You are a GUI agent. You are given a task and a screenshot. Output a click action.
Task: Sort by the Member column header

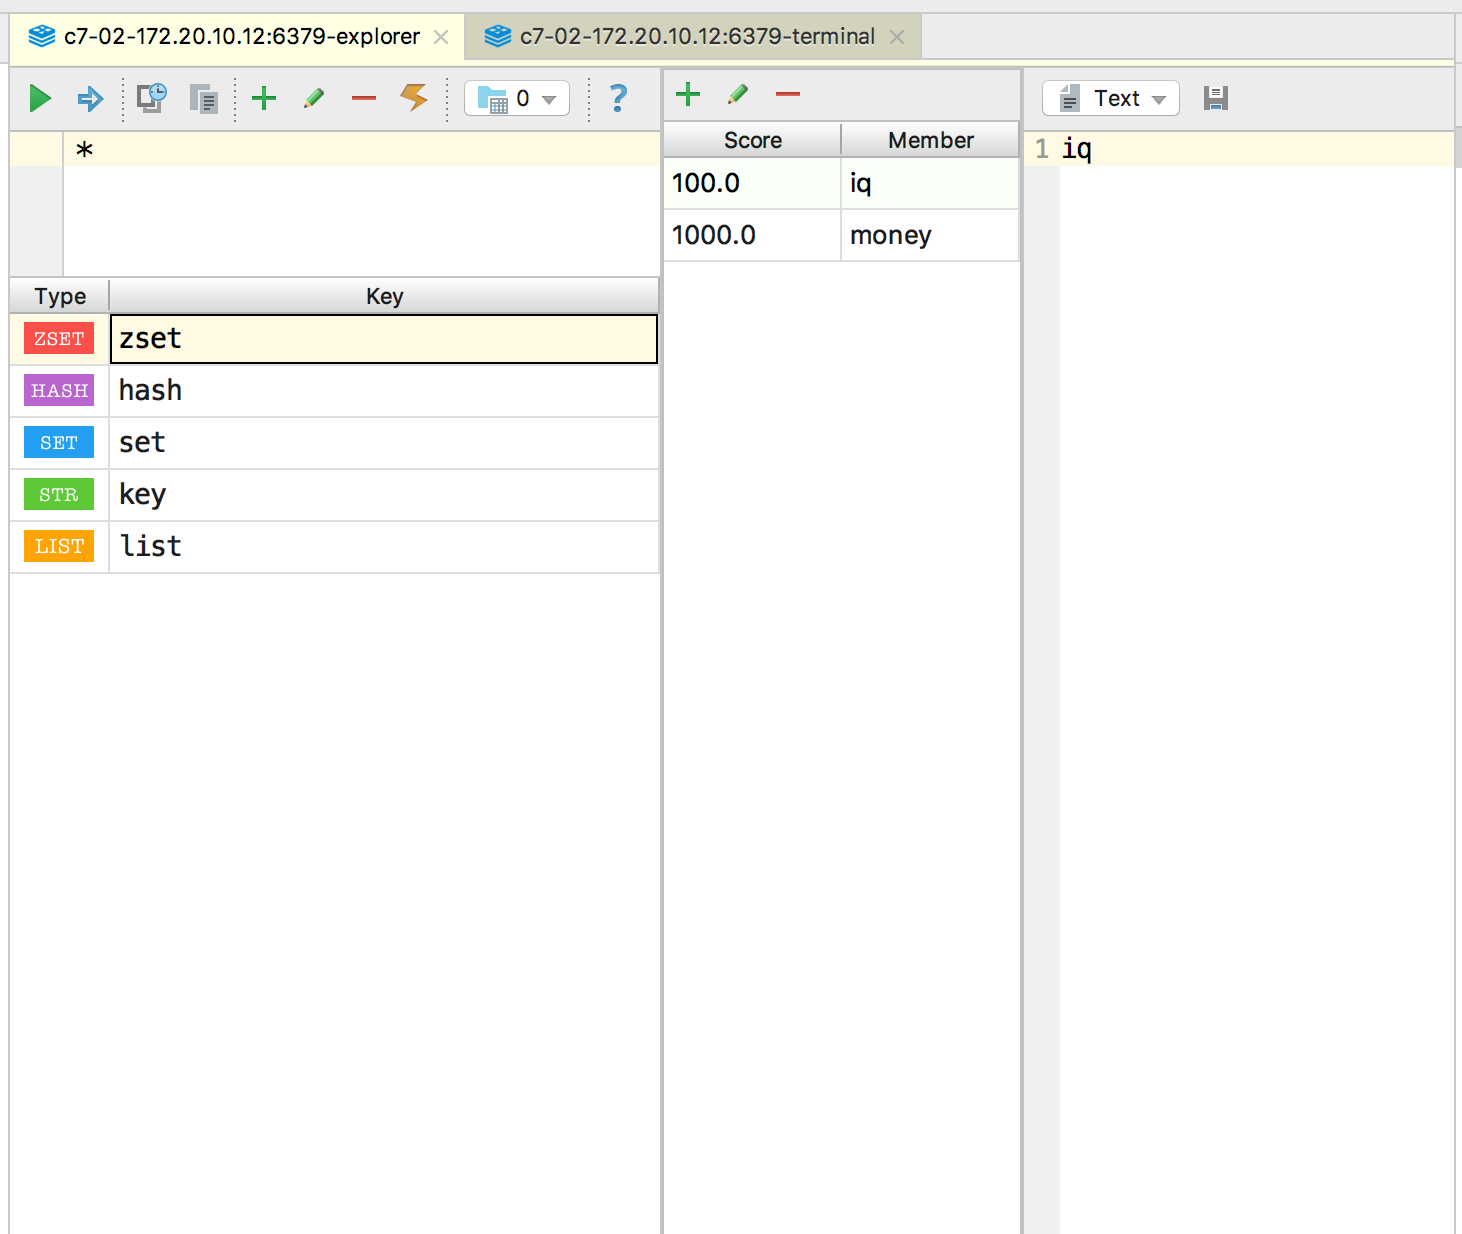[x=930, y=140]
